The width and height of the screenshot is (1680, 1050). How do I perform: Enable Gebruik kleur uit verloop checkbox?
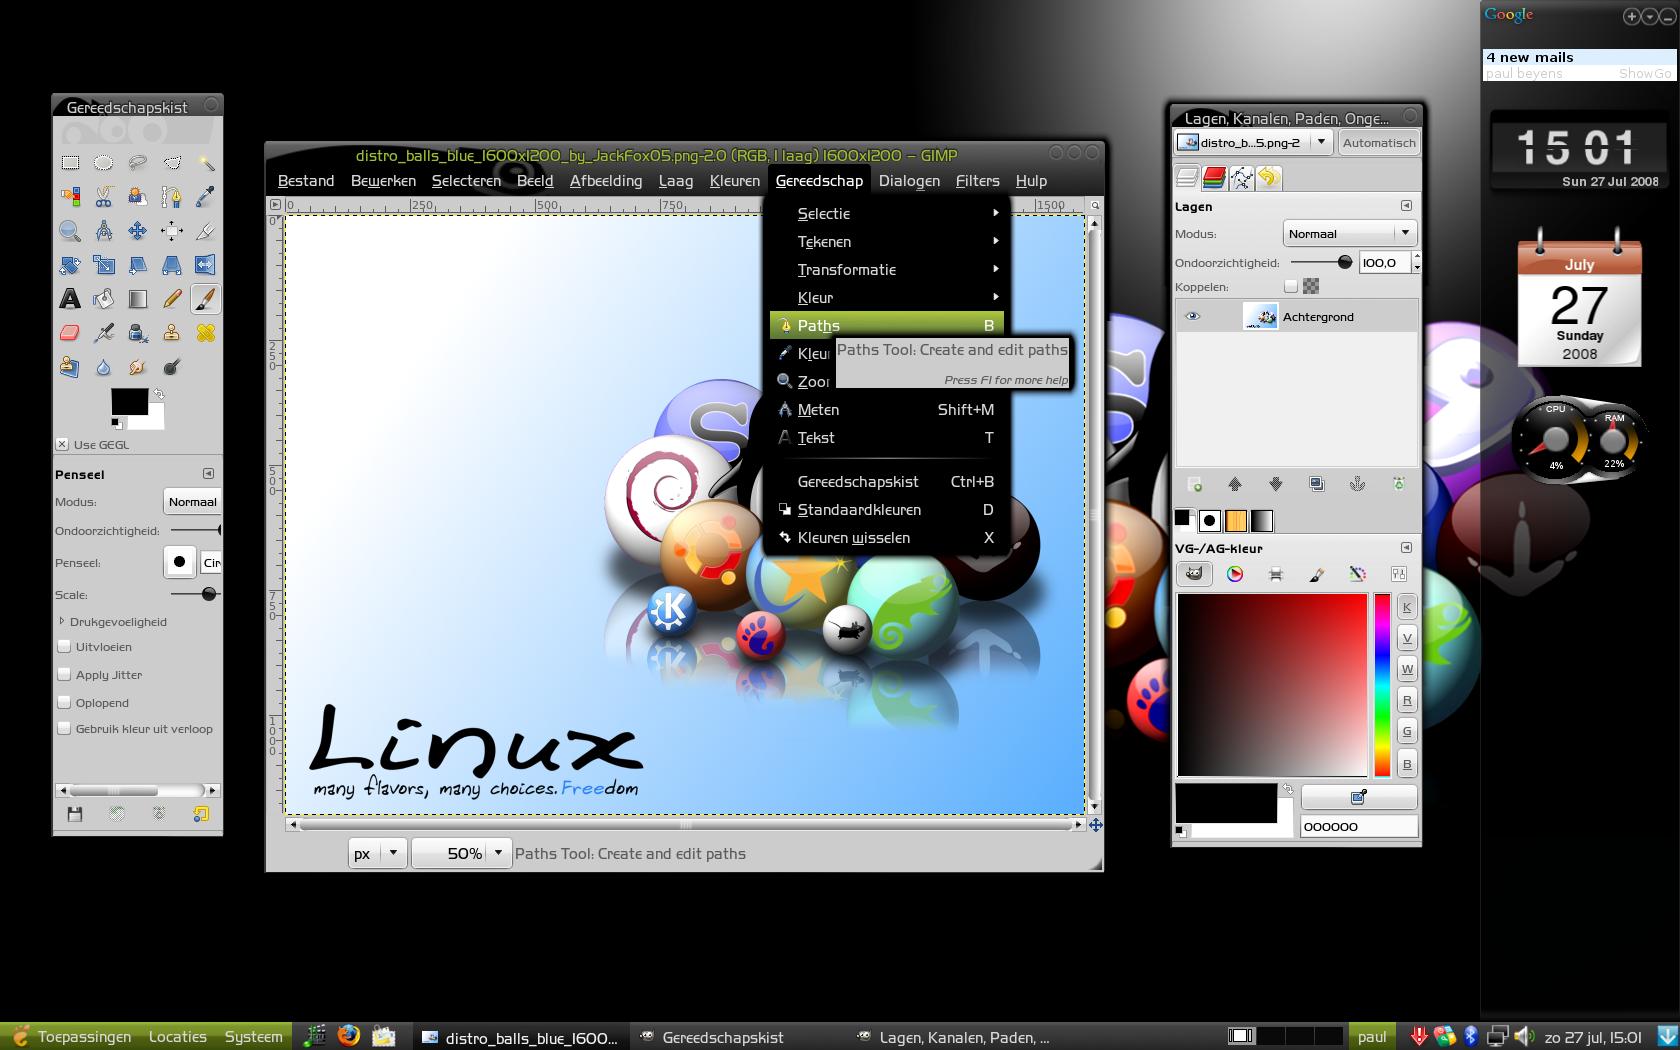pos(64,729)
